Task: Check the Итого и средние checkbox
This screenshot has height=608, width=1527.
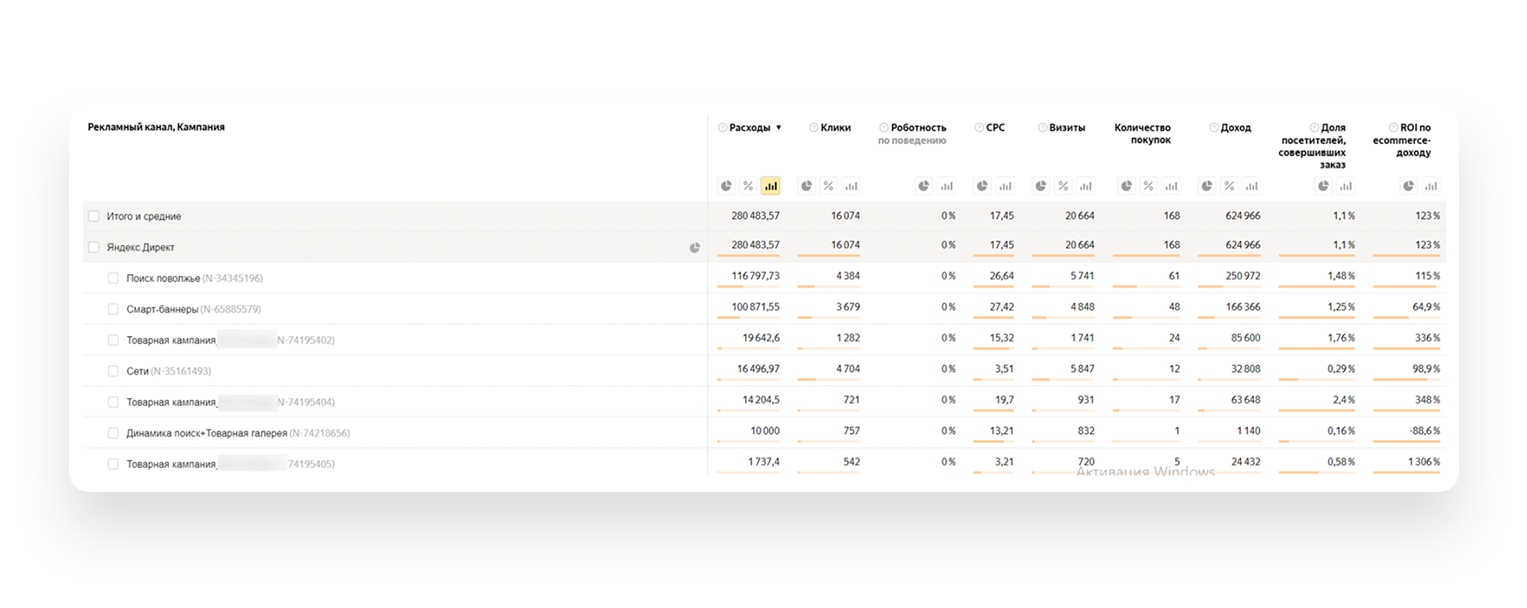Action: click(94, 216)
